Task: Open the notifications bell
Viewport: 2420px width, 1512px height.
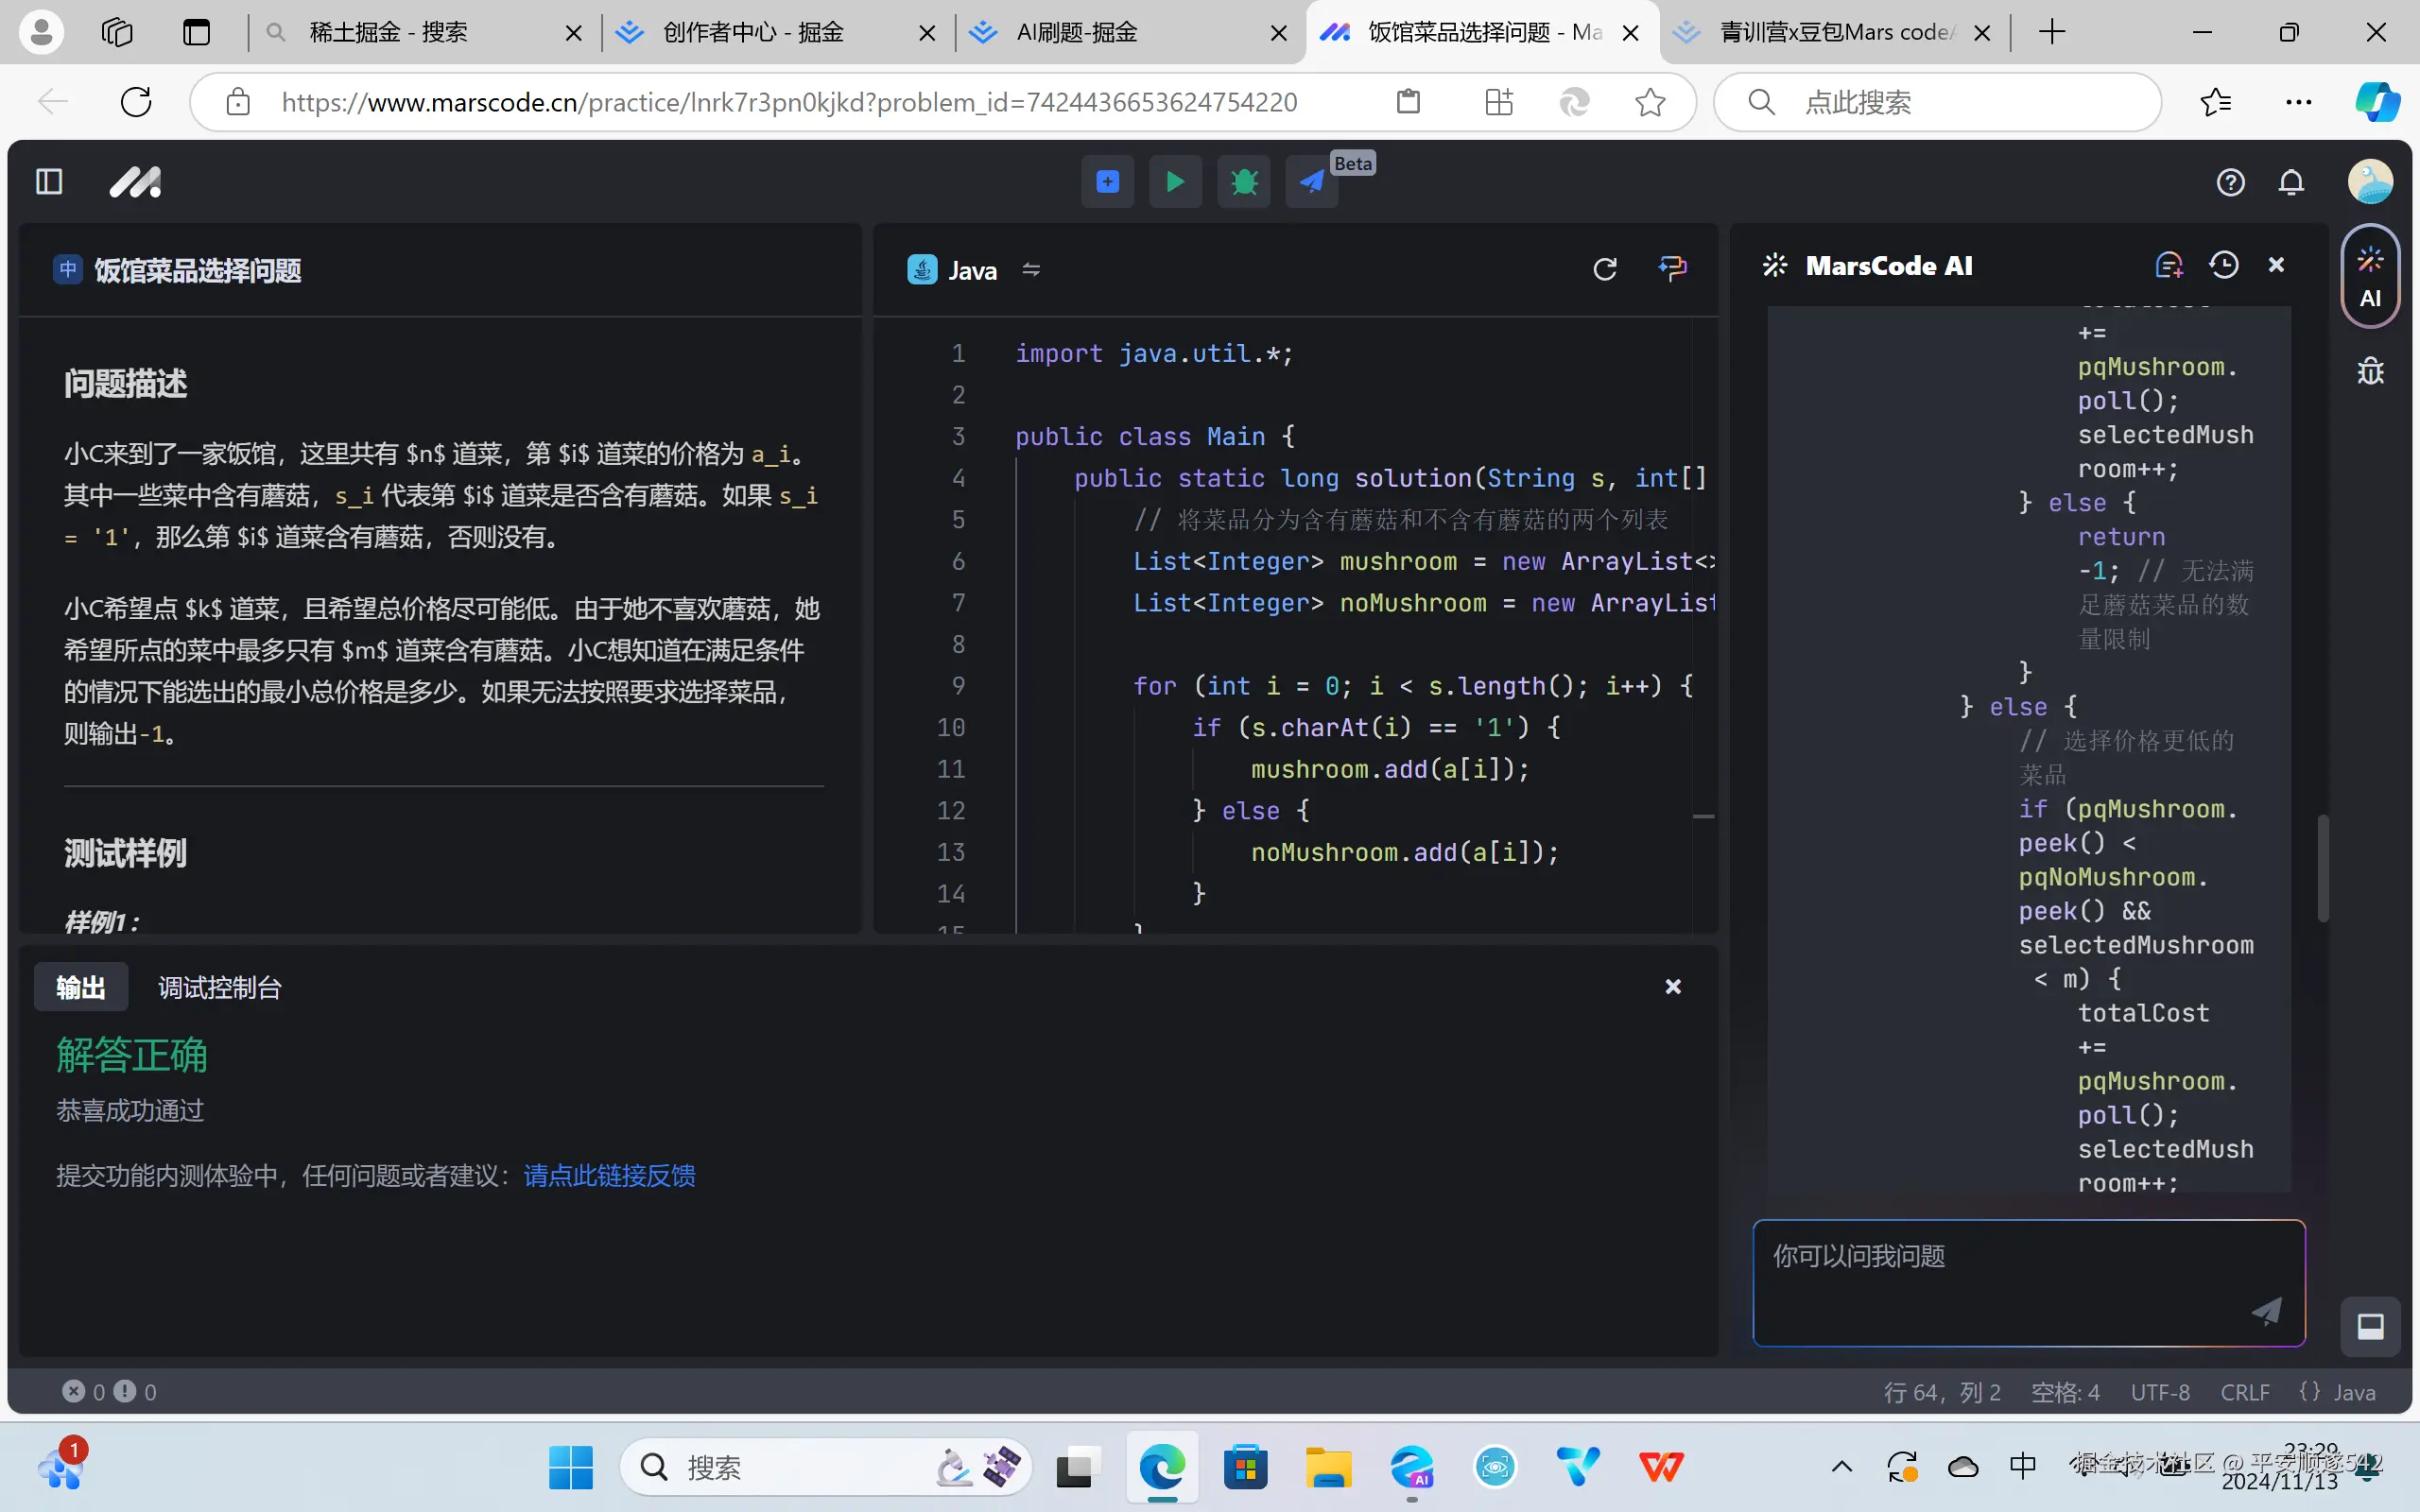Action: click(2291, 183)
